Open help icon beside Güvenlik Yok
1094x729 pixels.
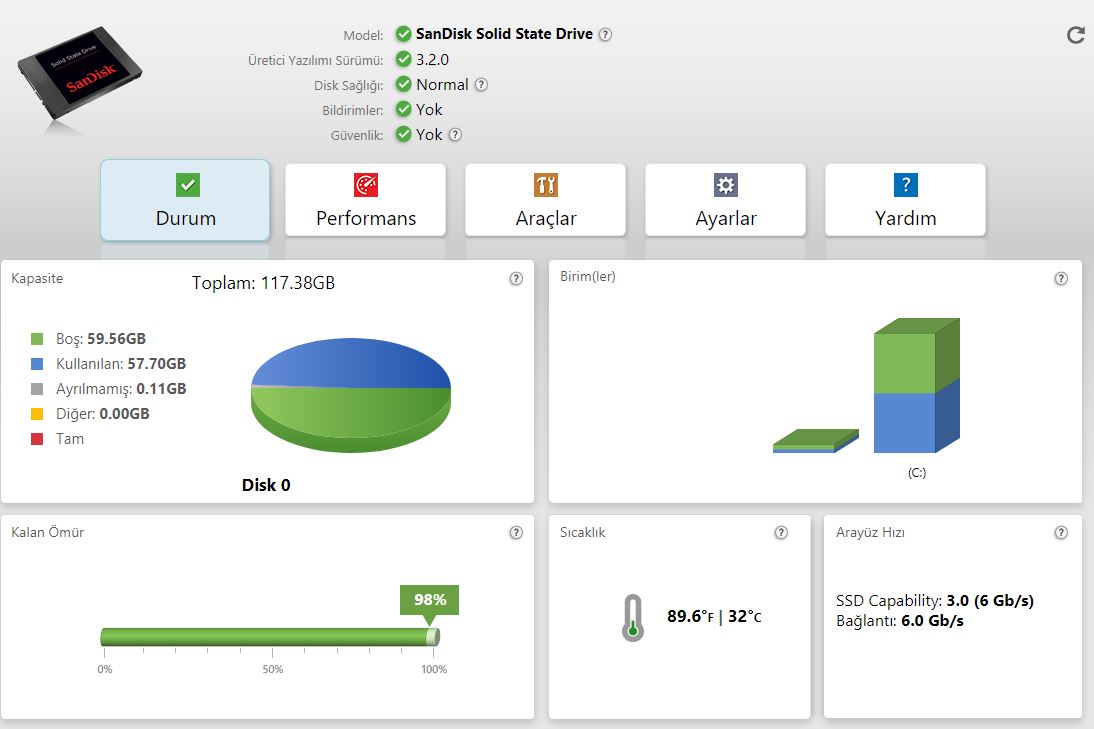455,135
